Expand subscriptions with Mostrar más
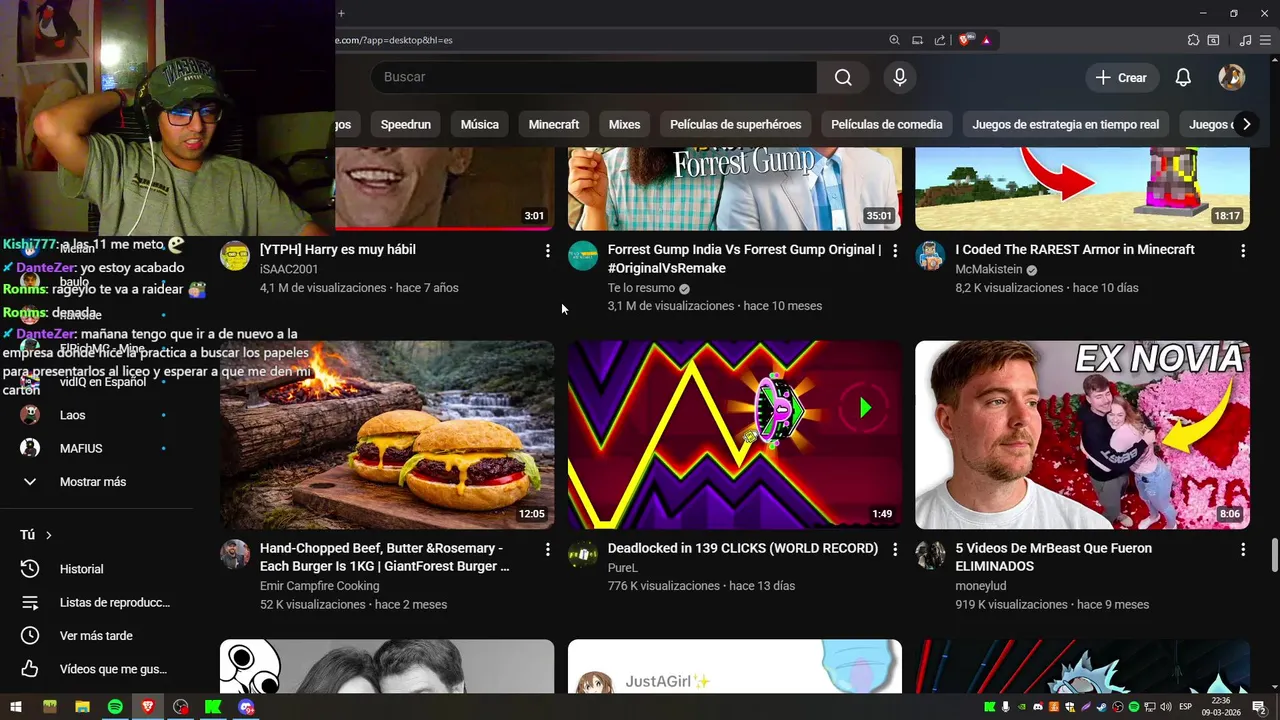1280x720 pixels. pos(92,482)
